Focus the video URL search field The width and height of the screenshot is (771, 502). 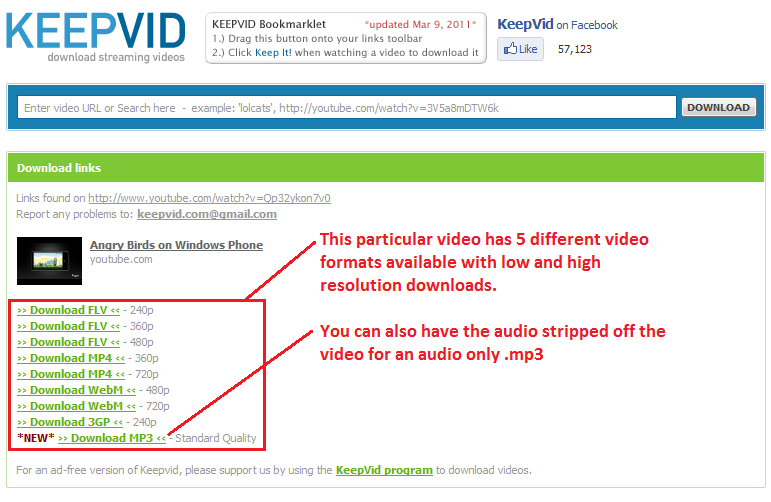coord(347,108)
